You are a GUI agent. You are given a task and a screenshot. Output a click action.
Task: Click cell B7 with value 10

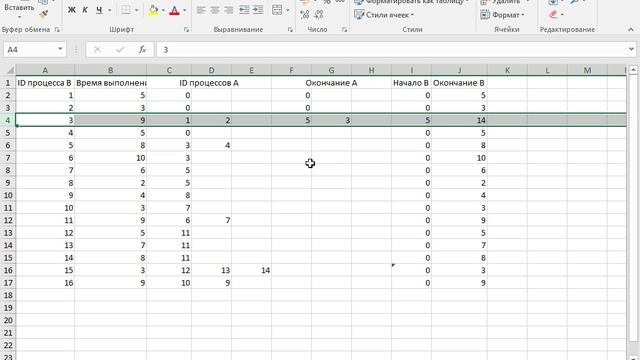coord(111,158)
